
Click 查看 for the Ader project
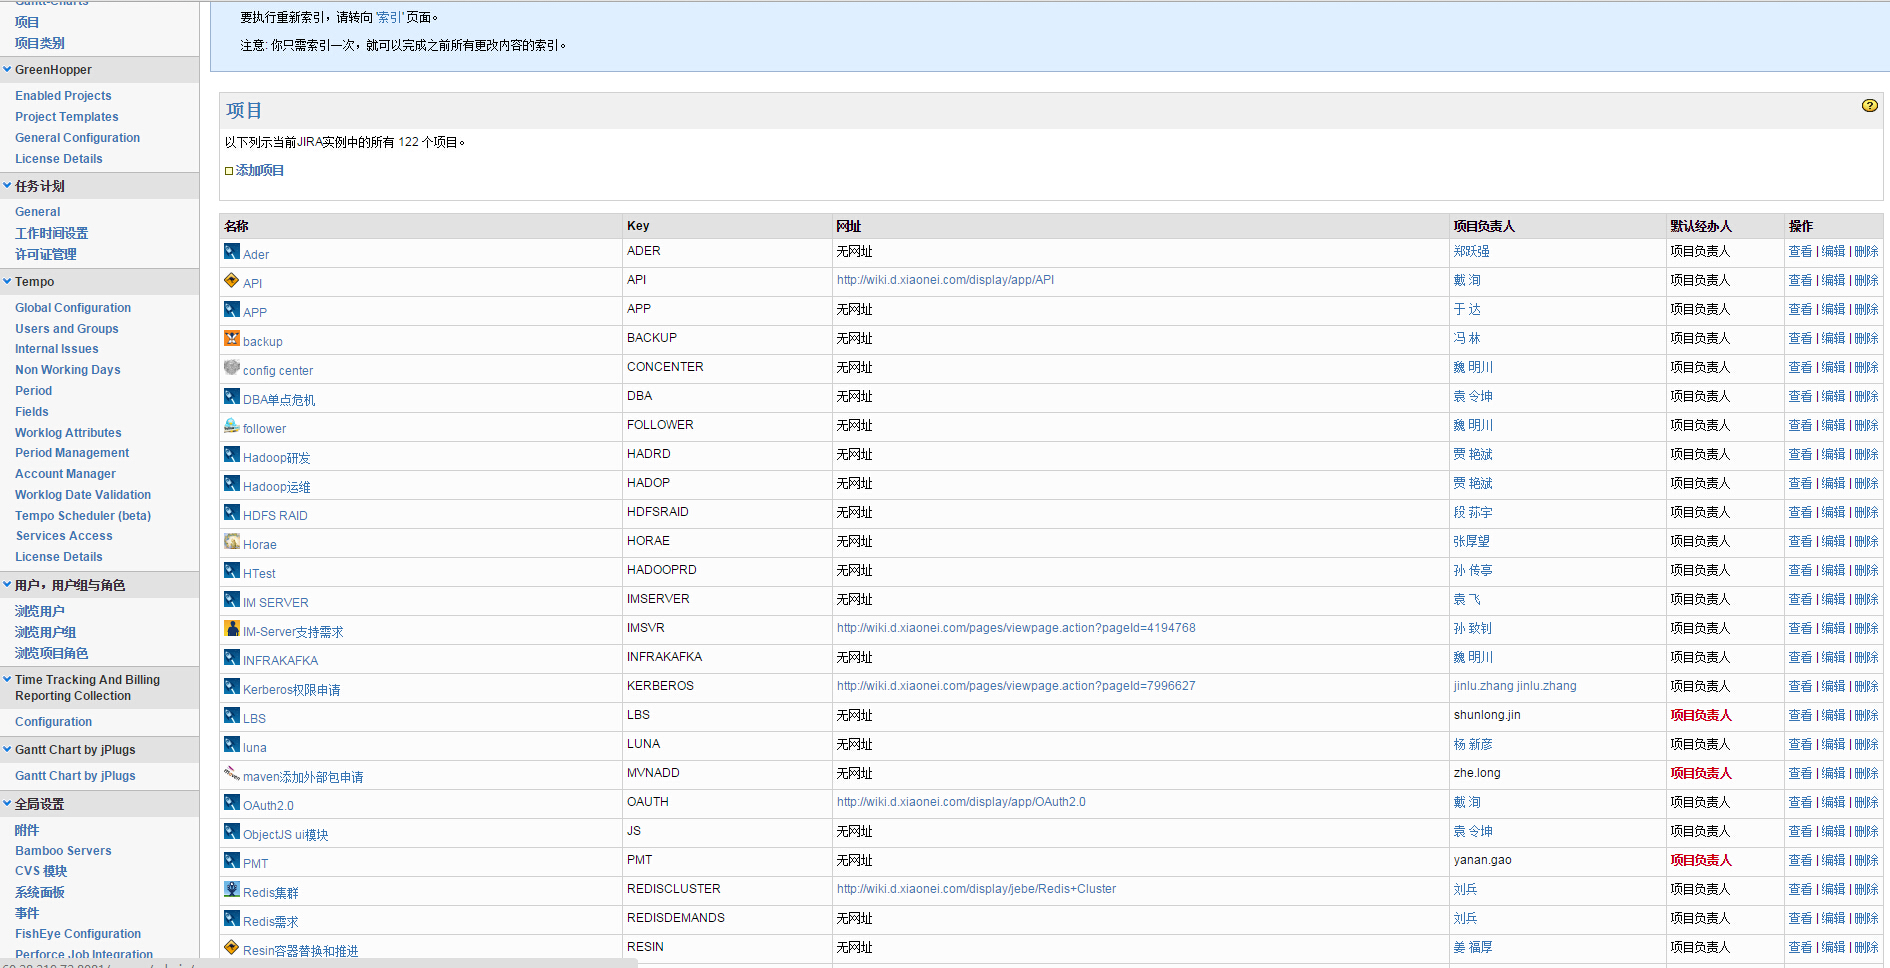click(x=1800, y=252)
